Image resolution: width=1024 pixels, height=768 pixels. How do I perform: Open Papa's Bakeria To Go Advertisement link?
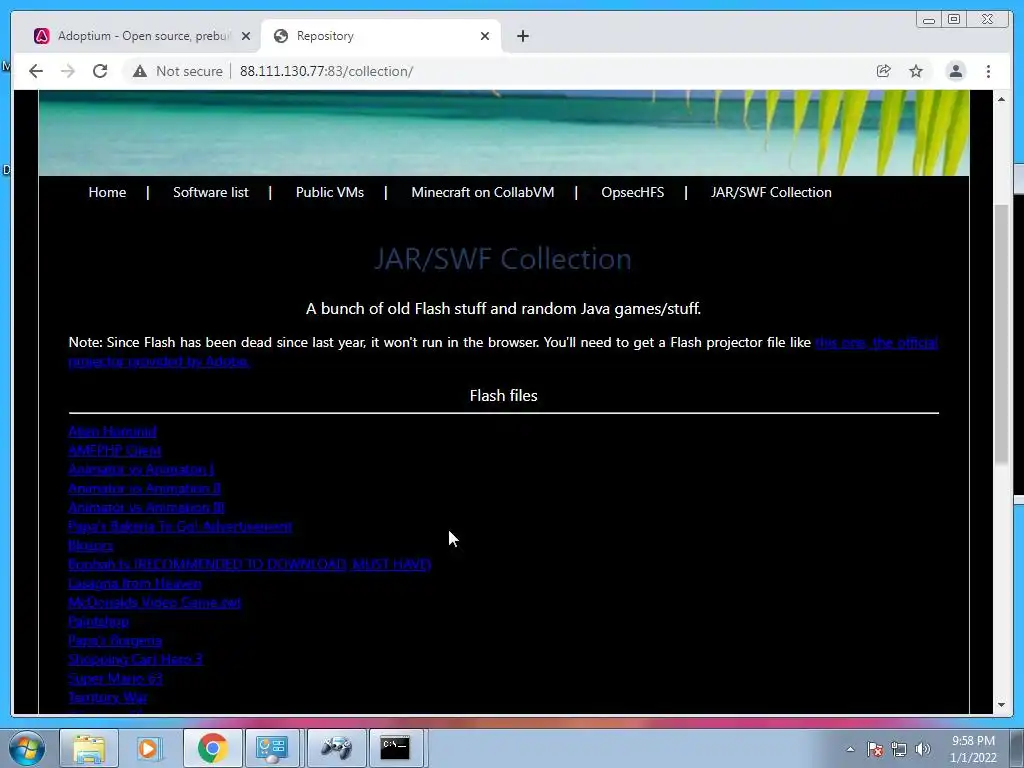click(x=180, y=526)
